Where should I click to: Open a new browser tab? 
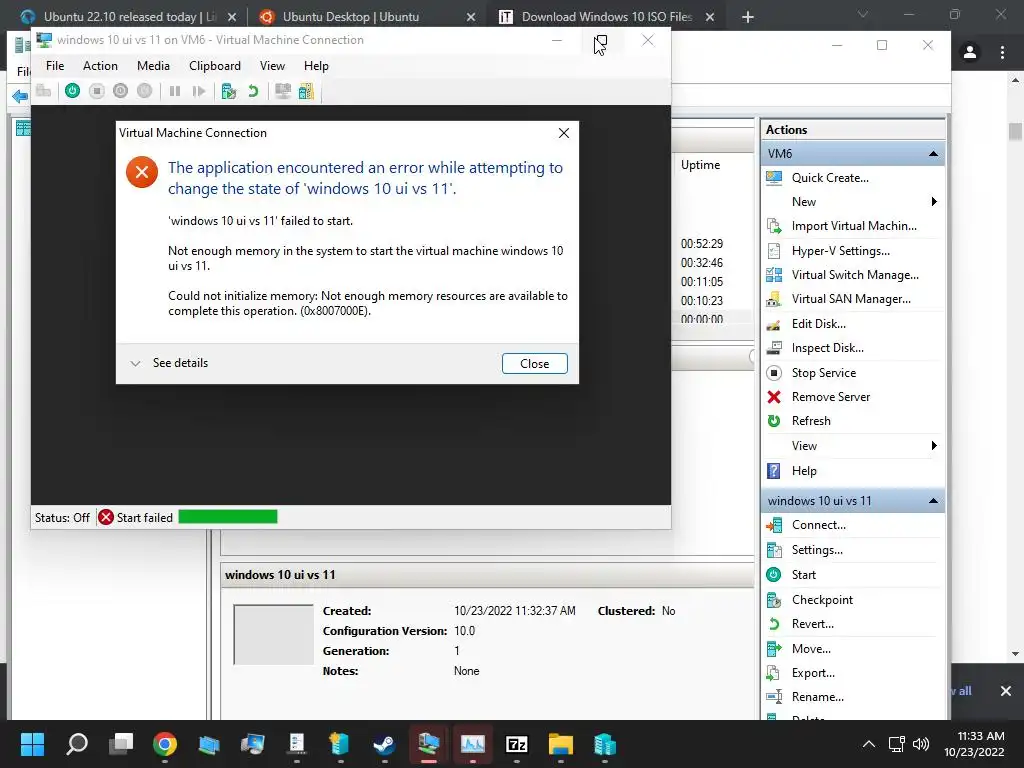(x=748, y=17)
